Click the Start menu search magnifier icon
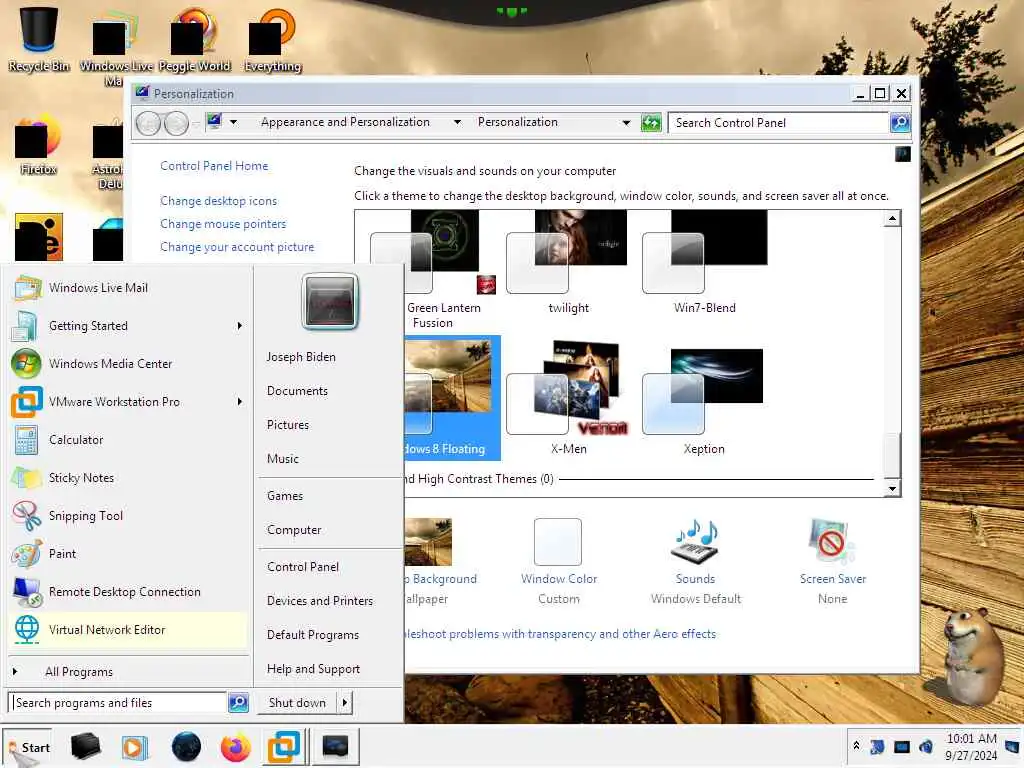Image resolution: width=1024 pixels, height=768 pixels. coord(238,703)
